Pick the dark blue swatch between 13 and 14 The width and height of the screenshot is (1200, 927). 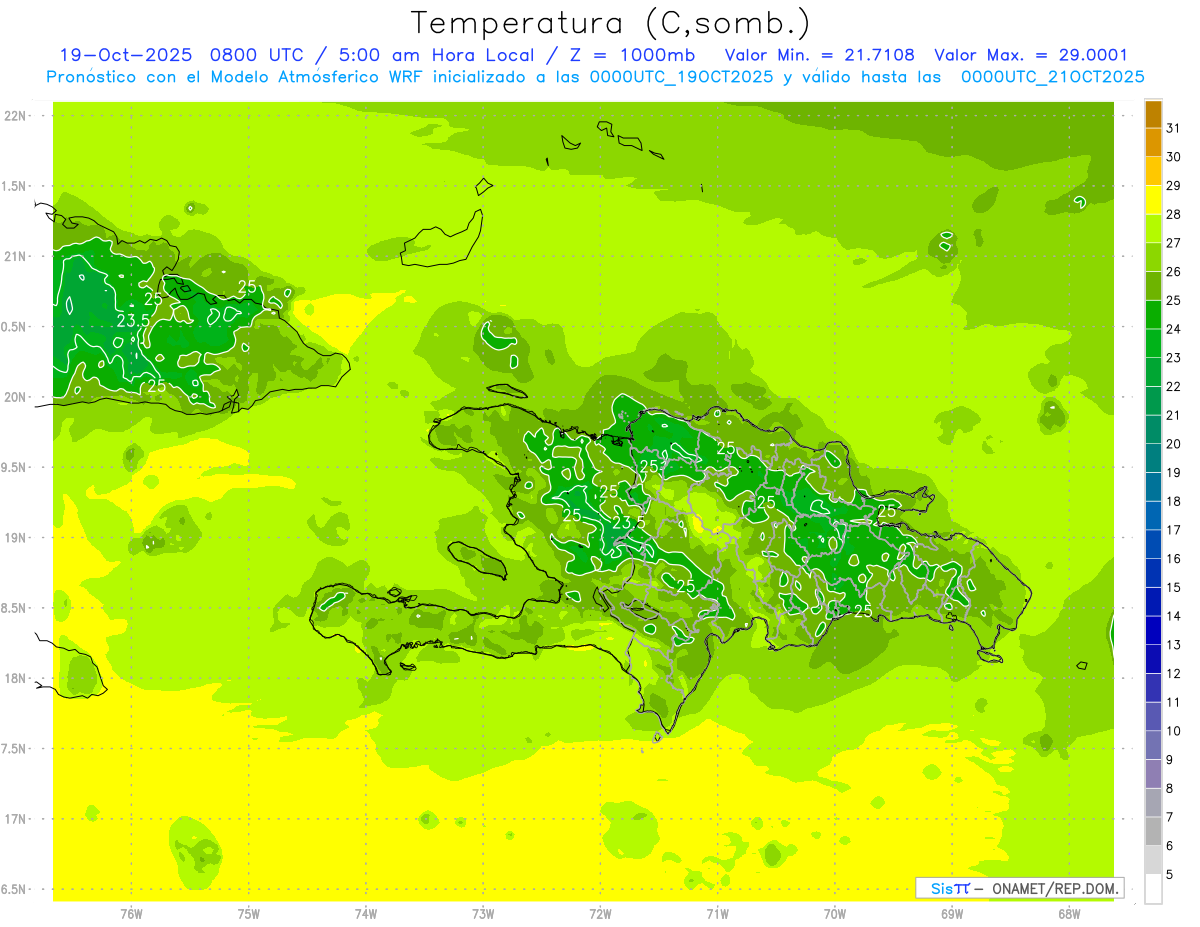click(x=1153, y=630)
